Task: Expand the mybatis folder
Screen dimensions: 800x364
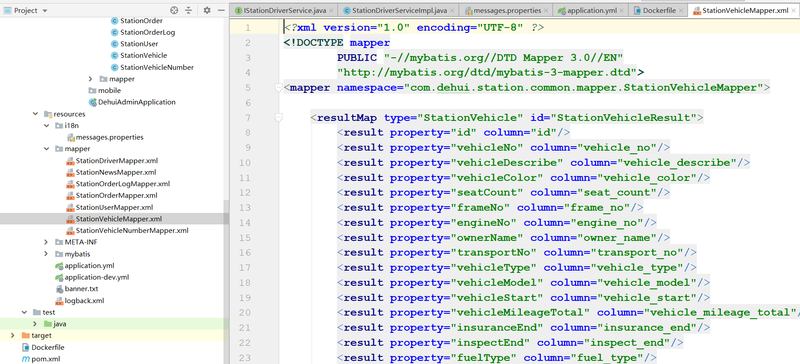Action: pos(46,254)
